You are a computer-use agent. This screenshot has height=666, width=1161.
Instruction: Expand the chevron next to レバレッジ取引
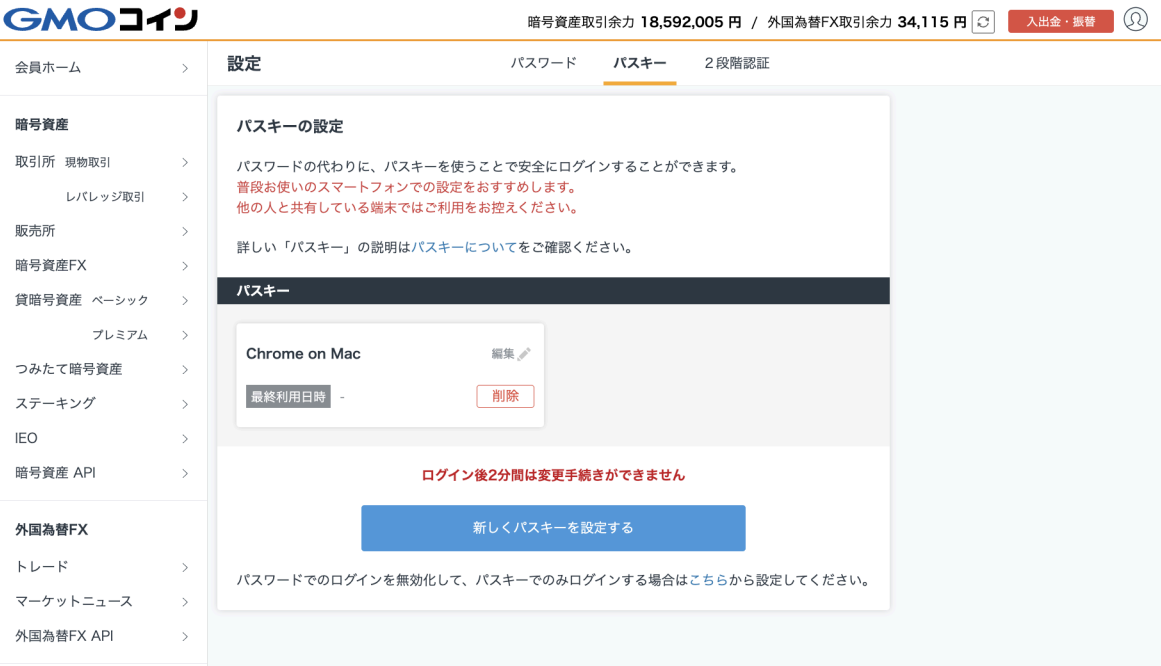click(x=185, y=197)
